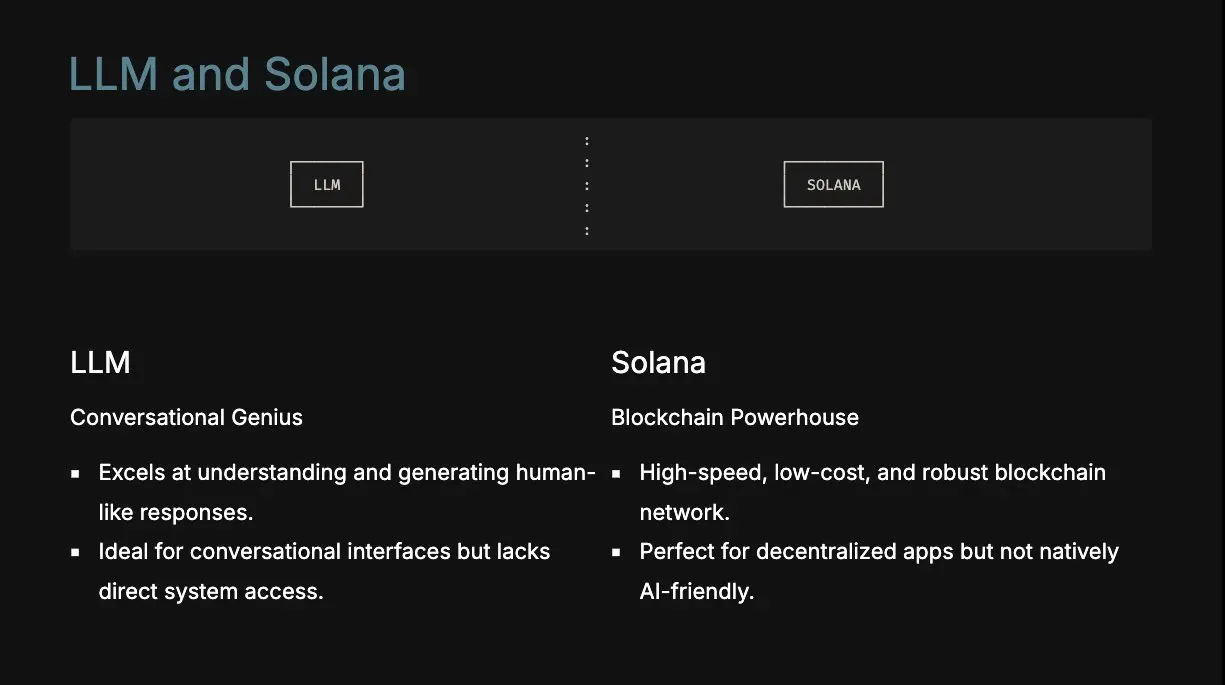Select the text 'AI-friendly.'
This screenshot has height=685, width=1225.
coord(696,591)
